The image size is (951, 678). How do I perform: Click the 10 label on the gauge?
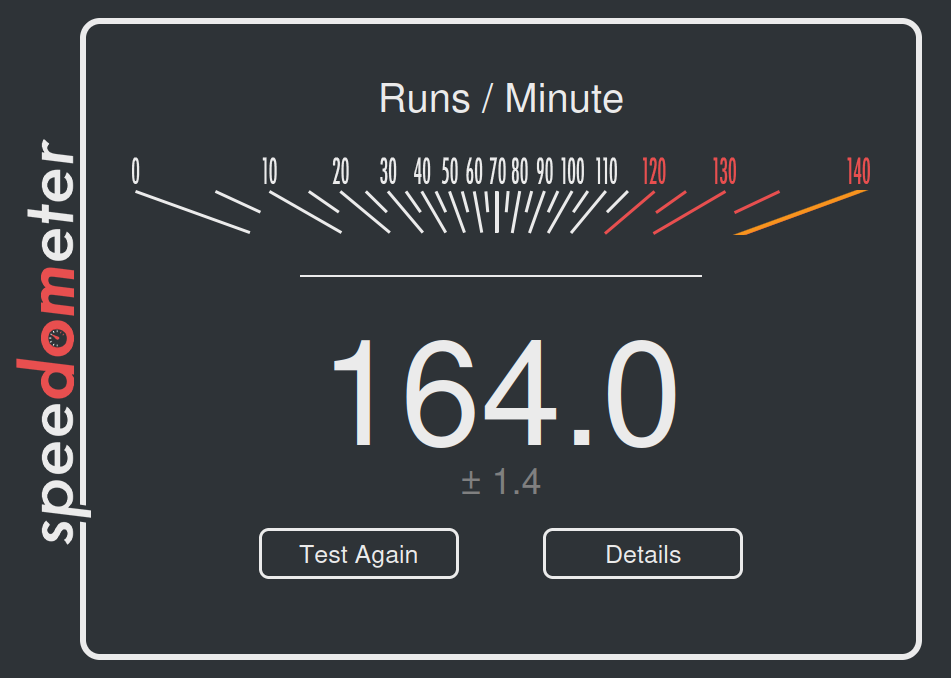269,171
